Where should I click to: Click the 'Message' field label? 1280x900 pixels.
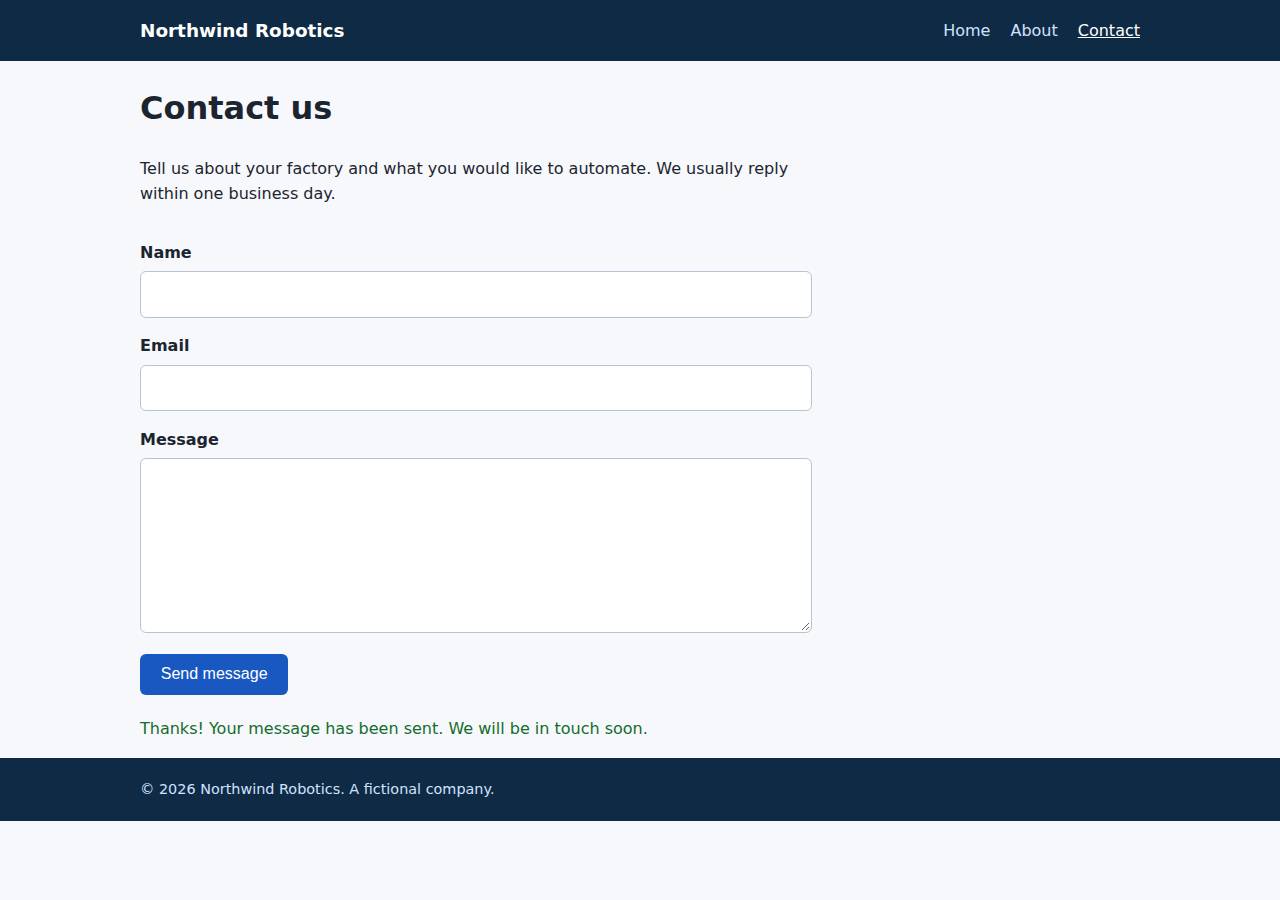click(x=179, y=440)
